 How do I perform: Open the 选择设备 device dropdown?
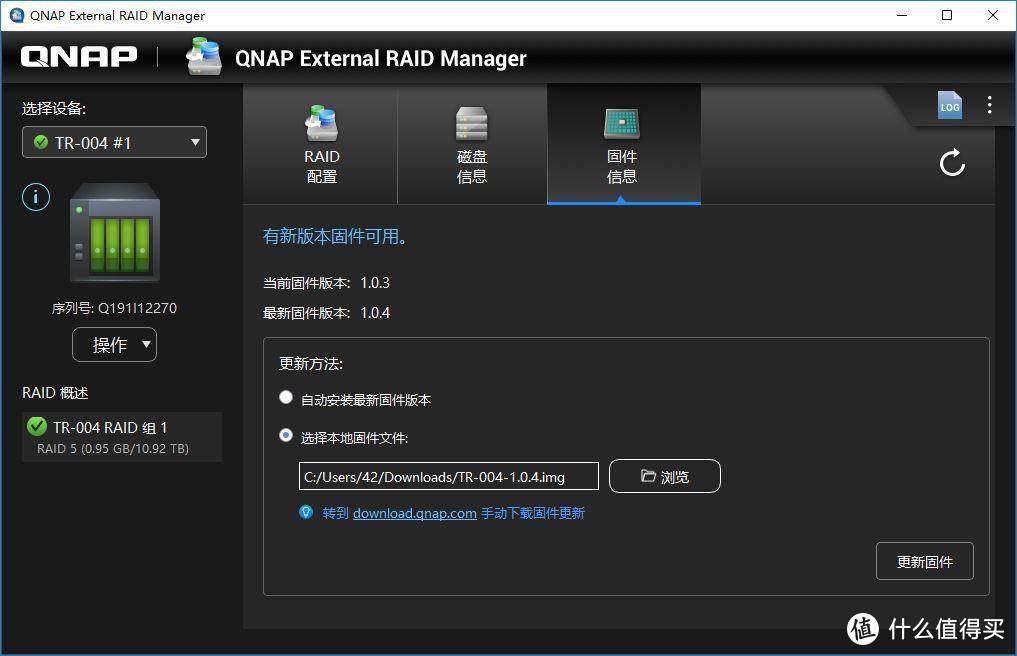click(x=114, y=142)
